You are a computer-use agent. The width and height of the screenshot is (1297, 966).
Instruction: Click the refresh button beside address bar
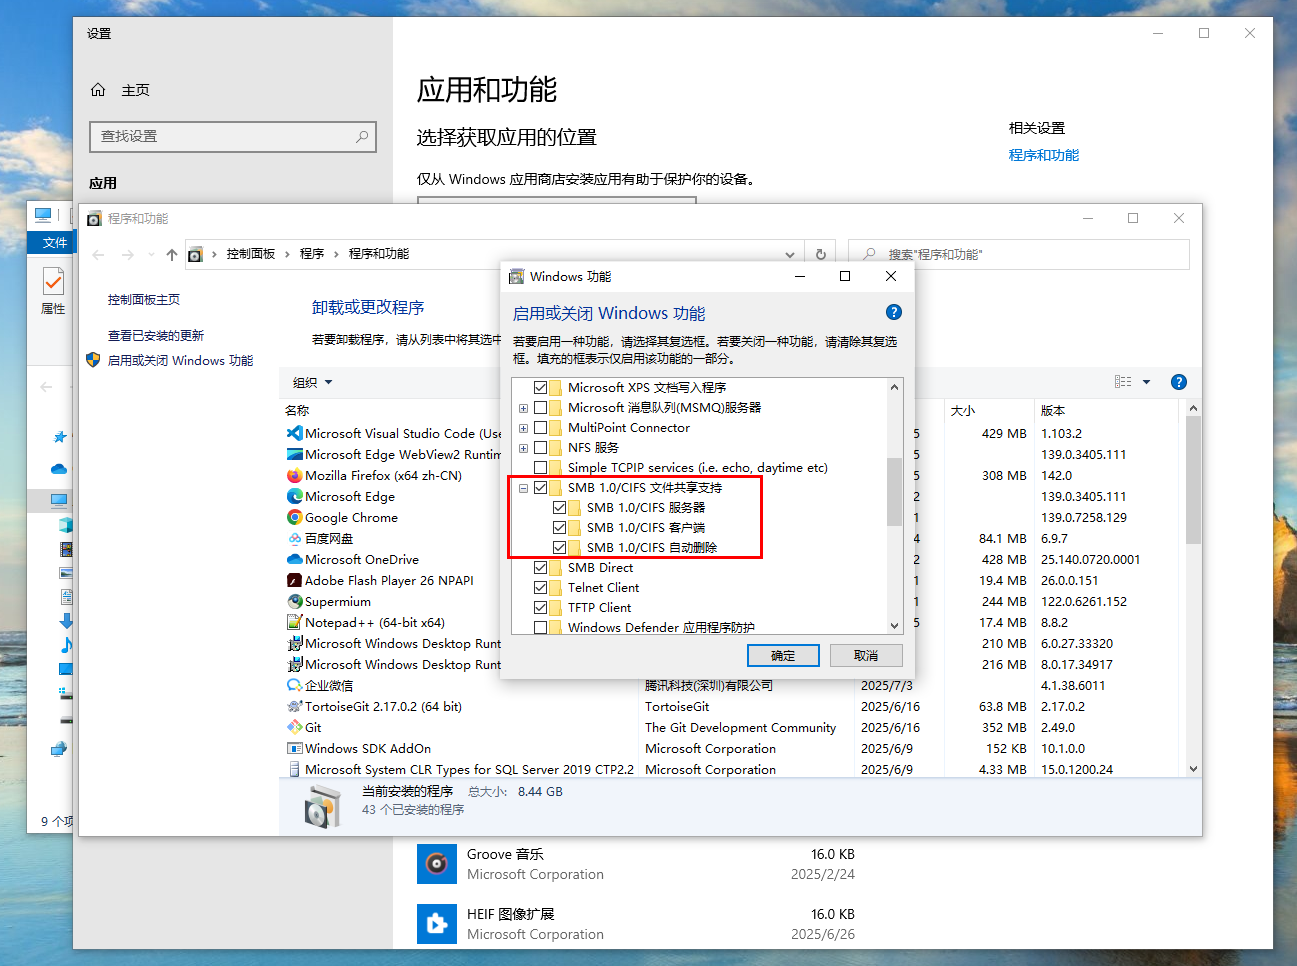coord(821,254)
